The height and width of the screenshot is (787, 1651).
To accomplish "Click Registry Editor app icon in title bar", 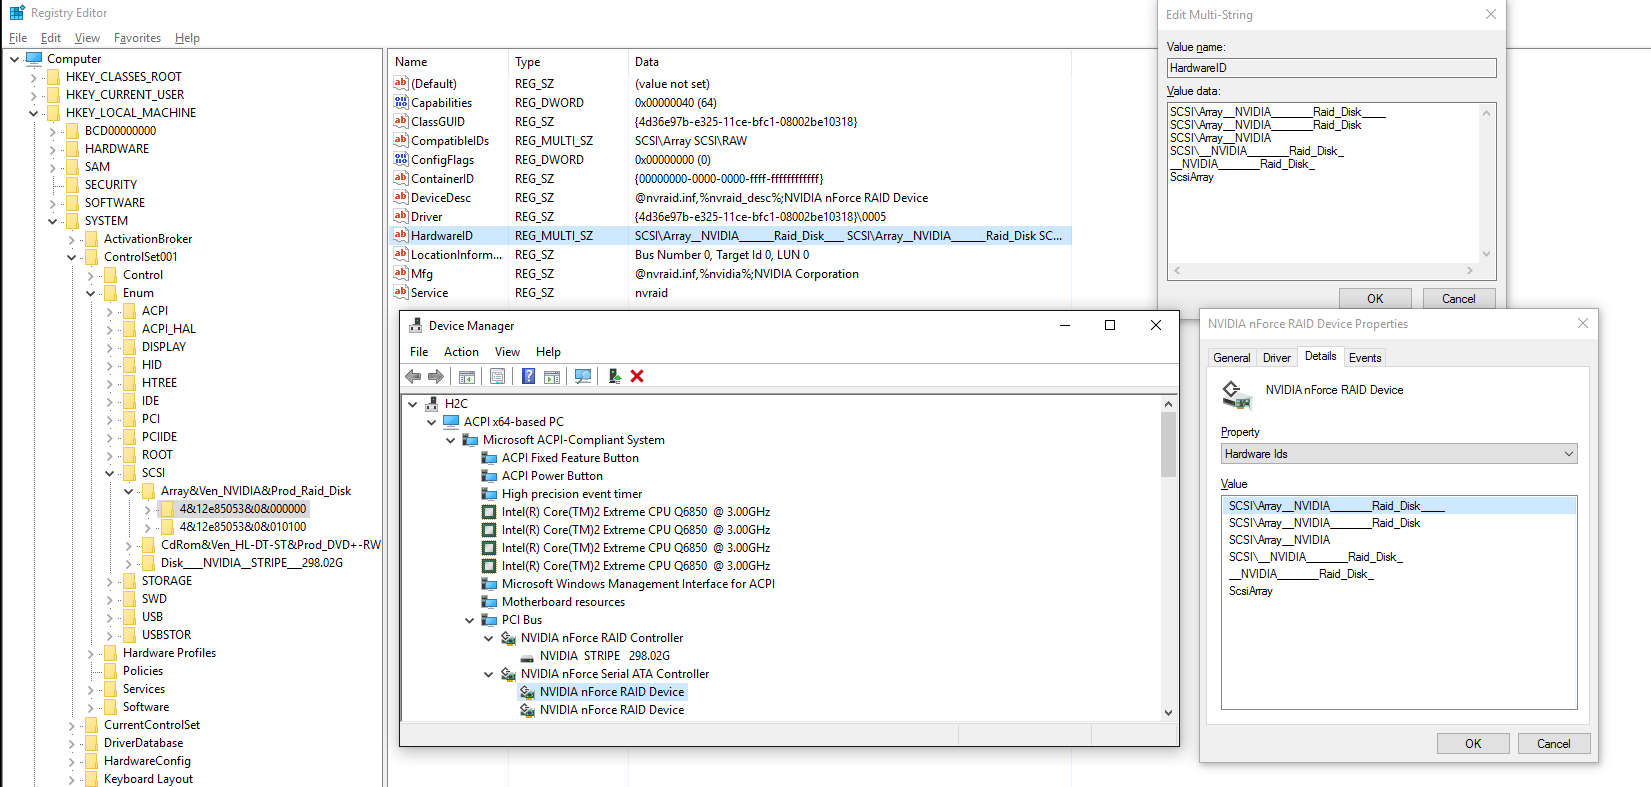I will coord(17,13).
